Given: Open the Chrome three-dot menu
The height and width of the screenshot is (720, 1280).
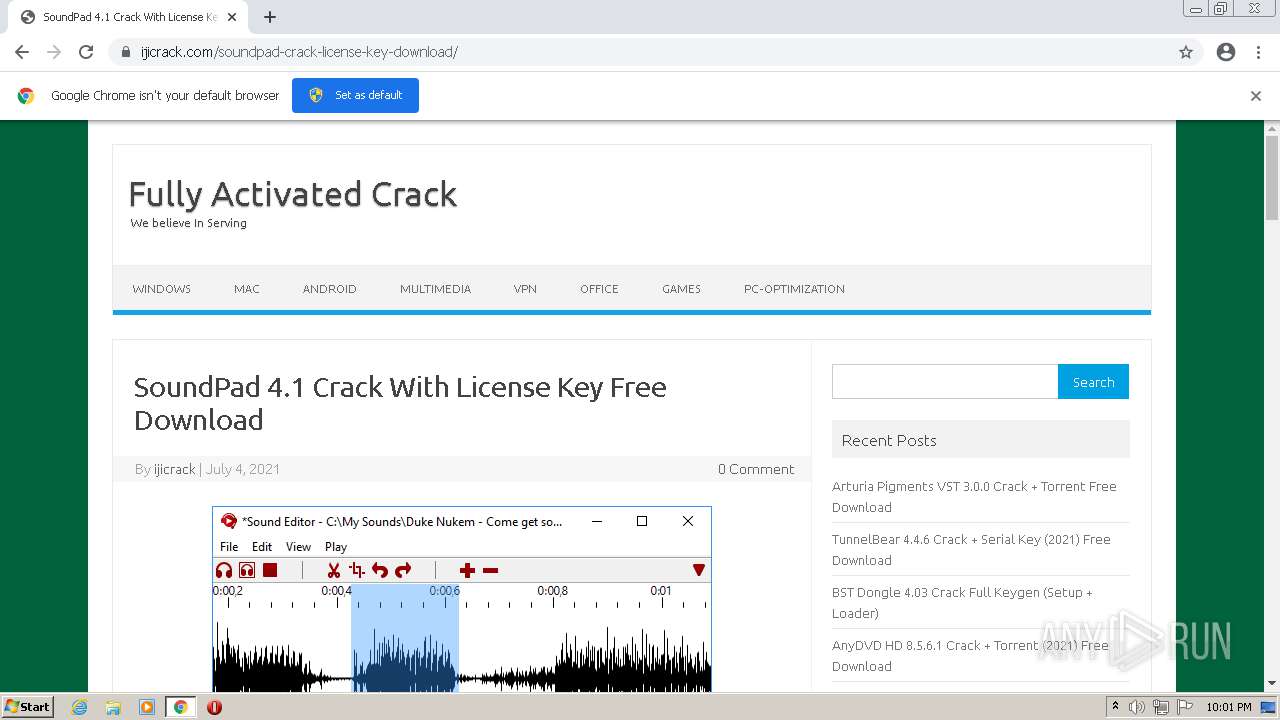Looking at the screenshot, I should (x=1258, y=52).
